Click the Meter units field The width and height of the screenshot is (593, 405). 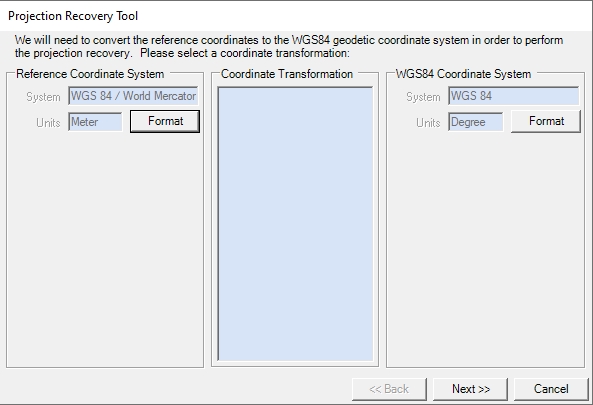click(95, 122)
